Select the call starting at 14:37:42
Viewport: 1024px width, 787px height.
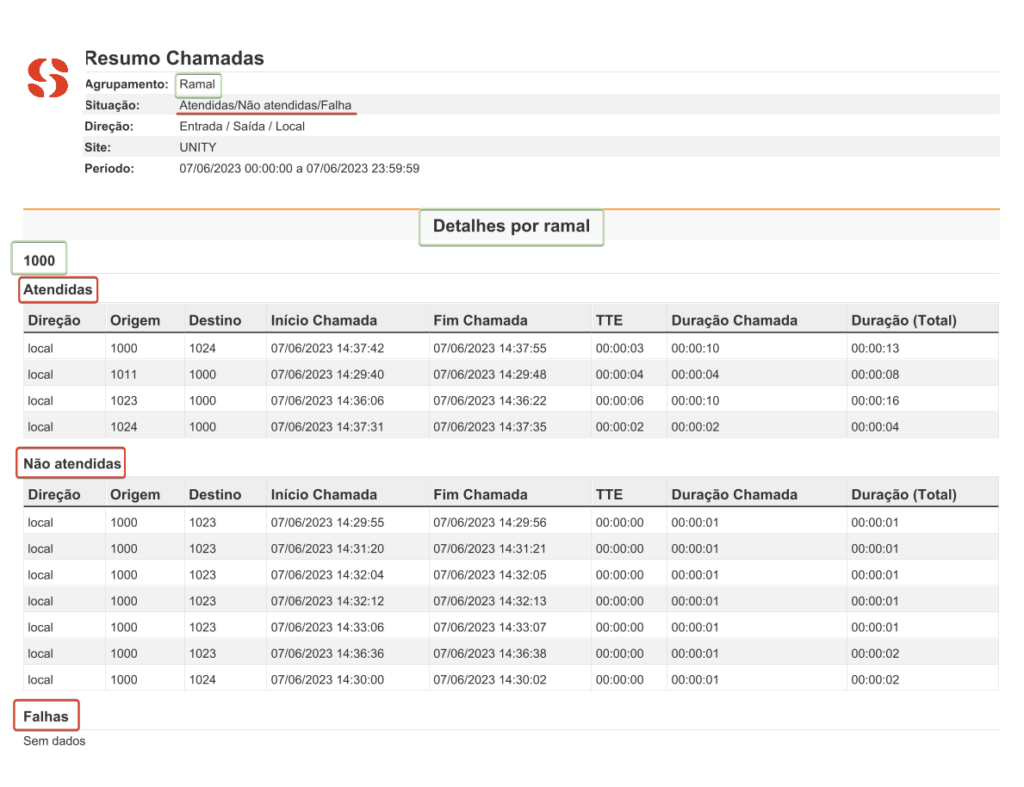tap(327, 348)
